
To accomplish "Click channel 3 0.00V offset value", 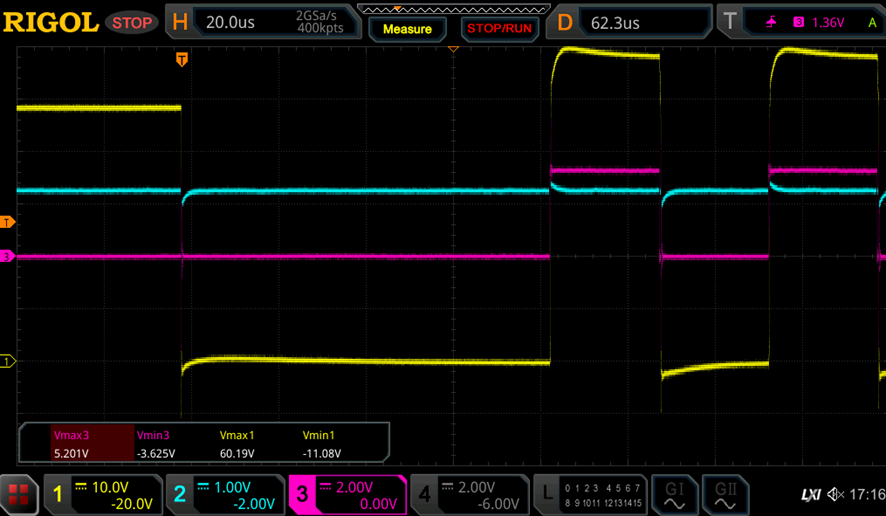I will click(x=379, y=504).
